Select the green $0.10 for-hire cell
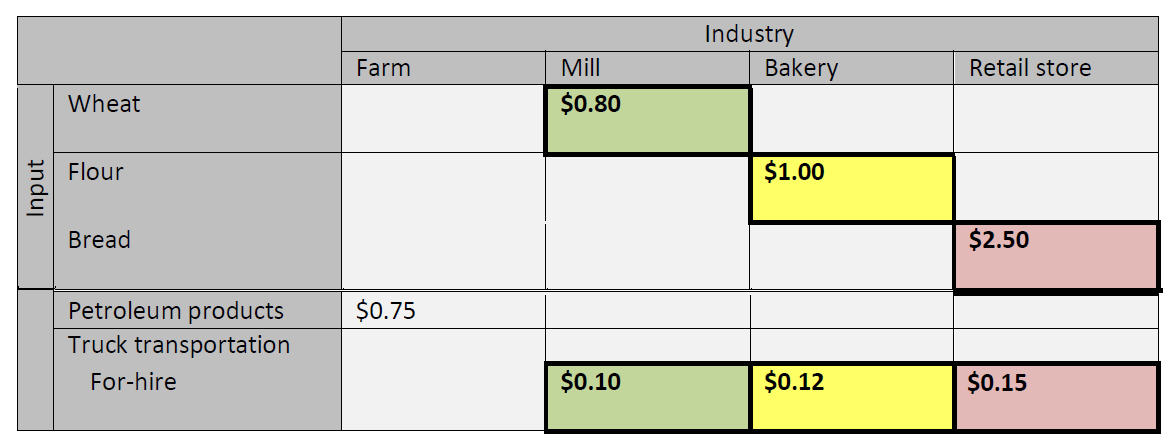 click(647, 397)
